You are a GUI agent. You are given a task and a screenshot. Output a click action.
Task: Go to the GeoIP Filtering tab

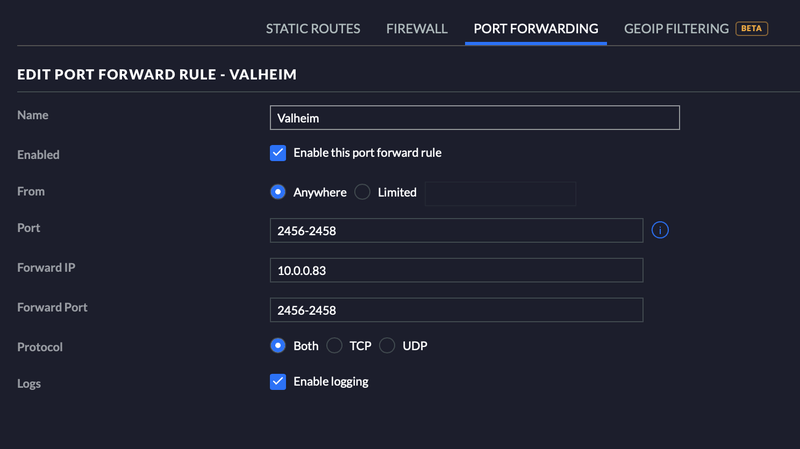click(x=676, y=29)
